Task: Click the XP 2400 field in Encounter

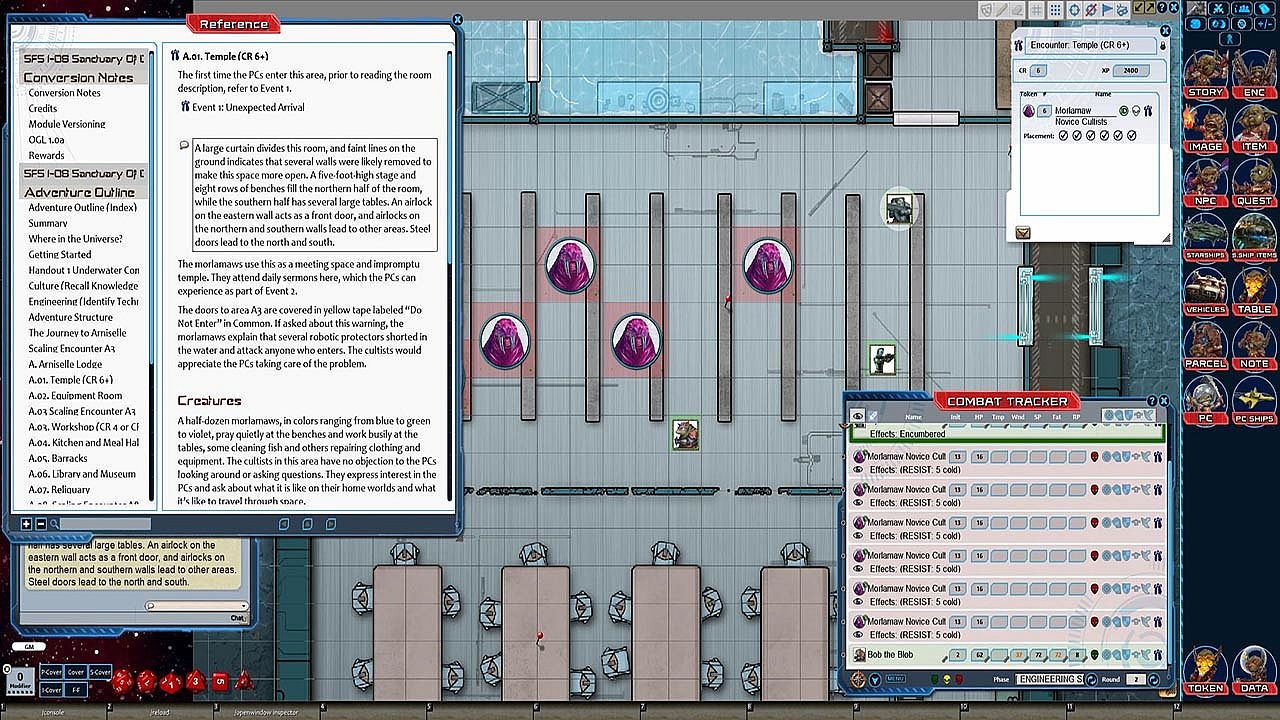Action: click(1129, 71)
